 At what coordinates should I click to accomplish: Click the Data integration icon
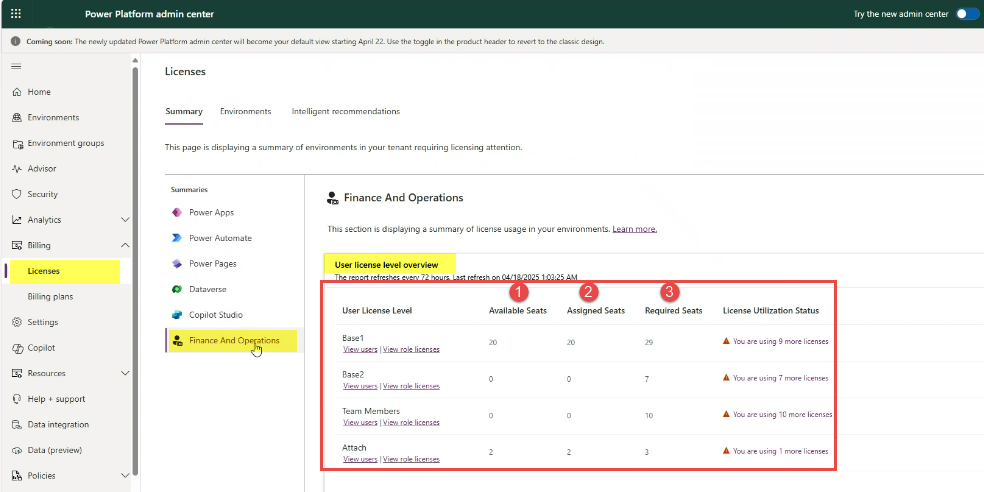tap(17, 425)
